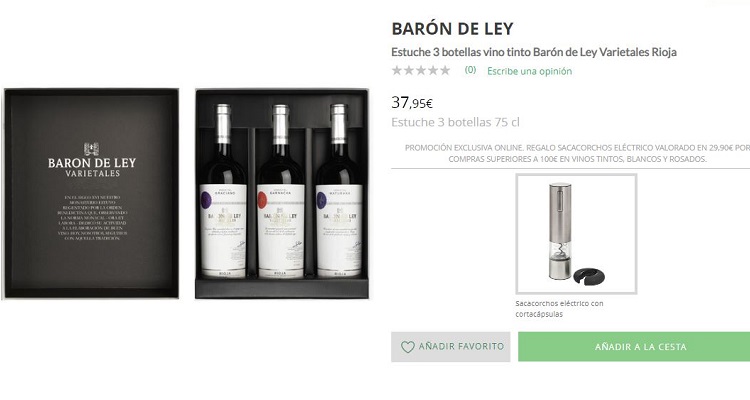Open the electric corkscrew gift thumbnail

tap(576, 234)
